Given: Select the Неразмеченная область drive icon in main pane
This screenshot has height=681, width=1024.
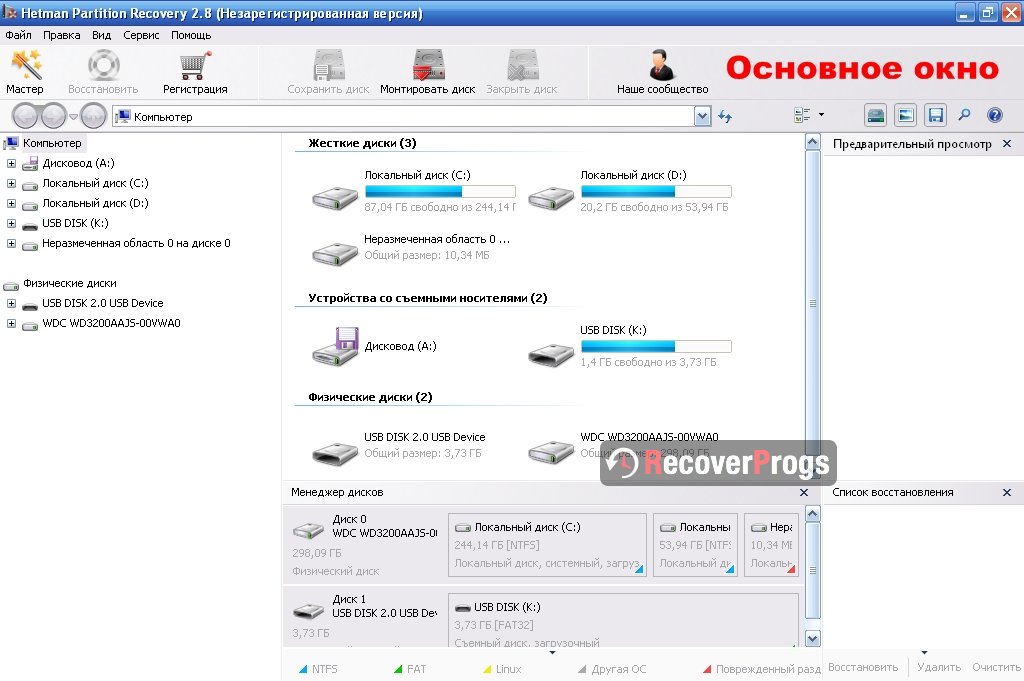Looking at the screenshot, I should 334,253.
